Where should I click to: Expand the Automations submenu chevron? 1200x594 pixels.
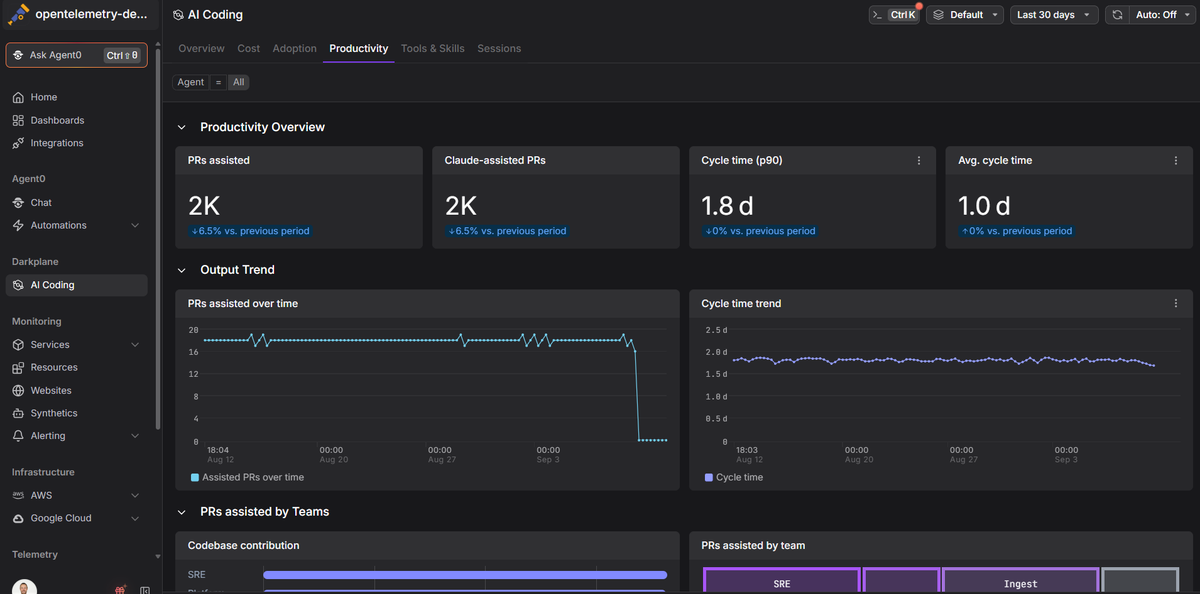[135, 225]
